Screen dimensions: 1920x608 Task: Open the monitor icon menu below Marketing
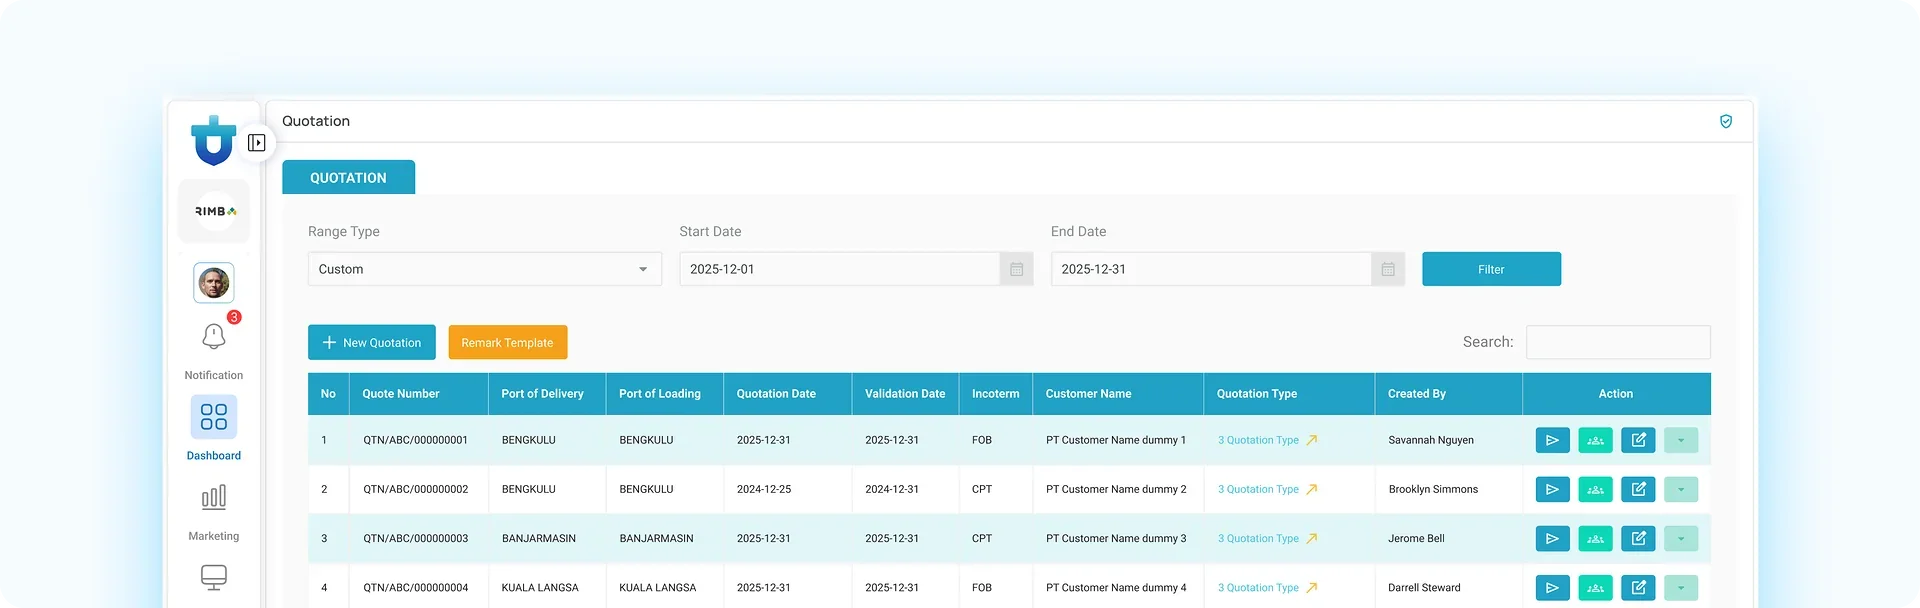point(214,577)
